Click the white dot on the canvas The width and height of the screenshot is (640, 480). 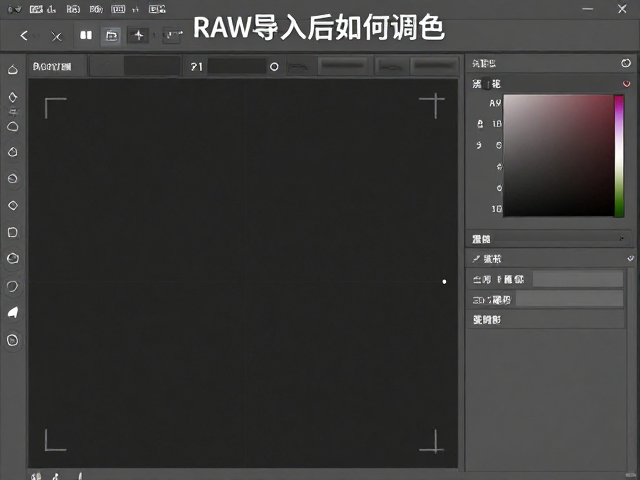click(x=444, y=282)
